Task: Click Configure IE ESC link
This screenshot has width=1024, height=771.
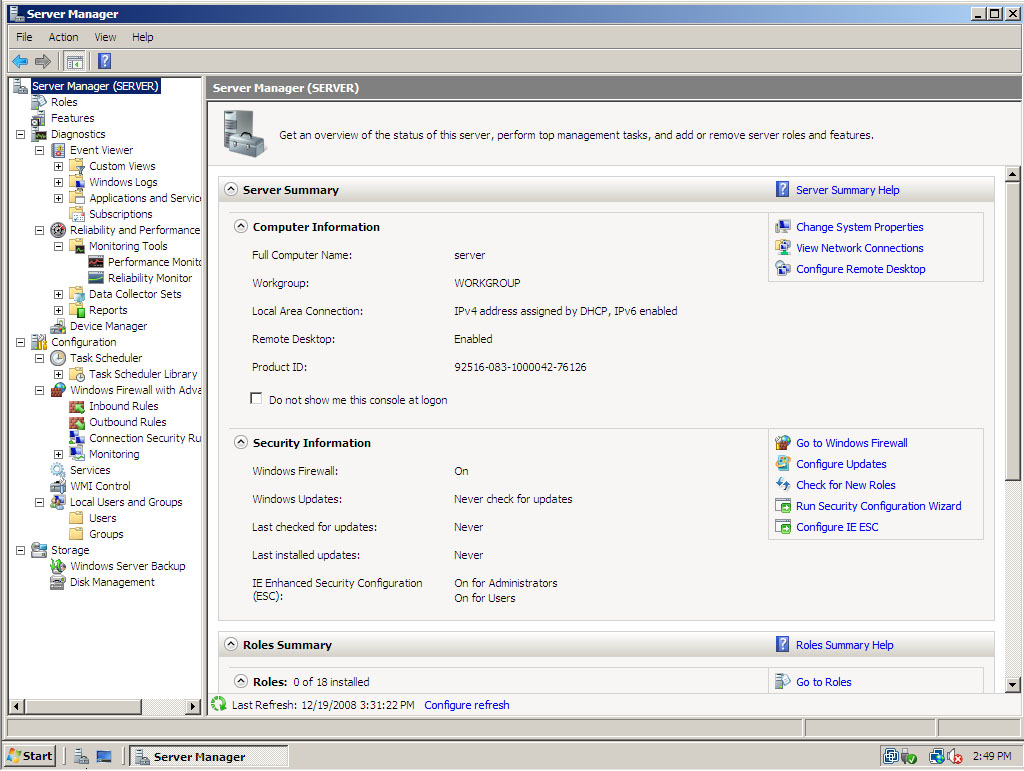Action: coord(837,527)
